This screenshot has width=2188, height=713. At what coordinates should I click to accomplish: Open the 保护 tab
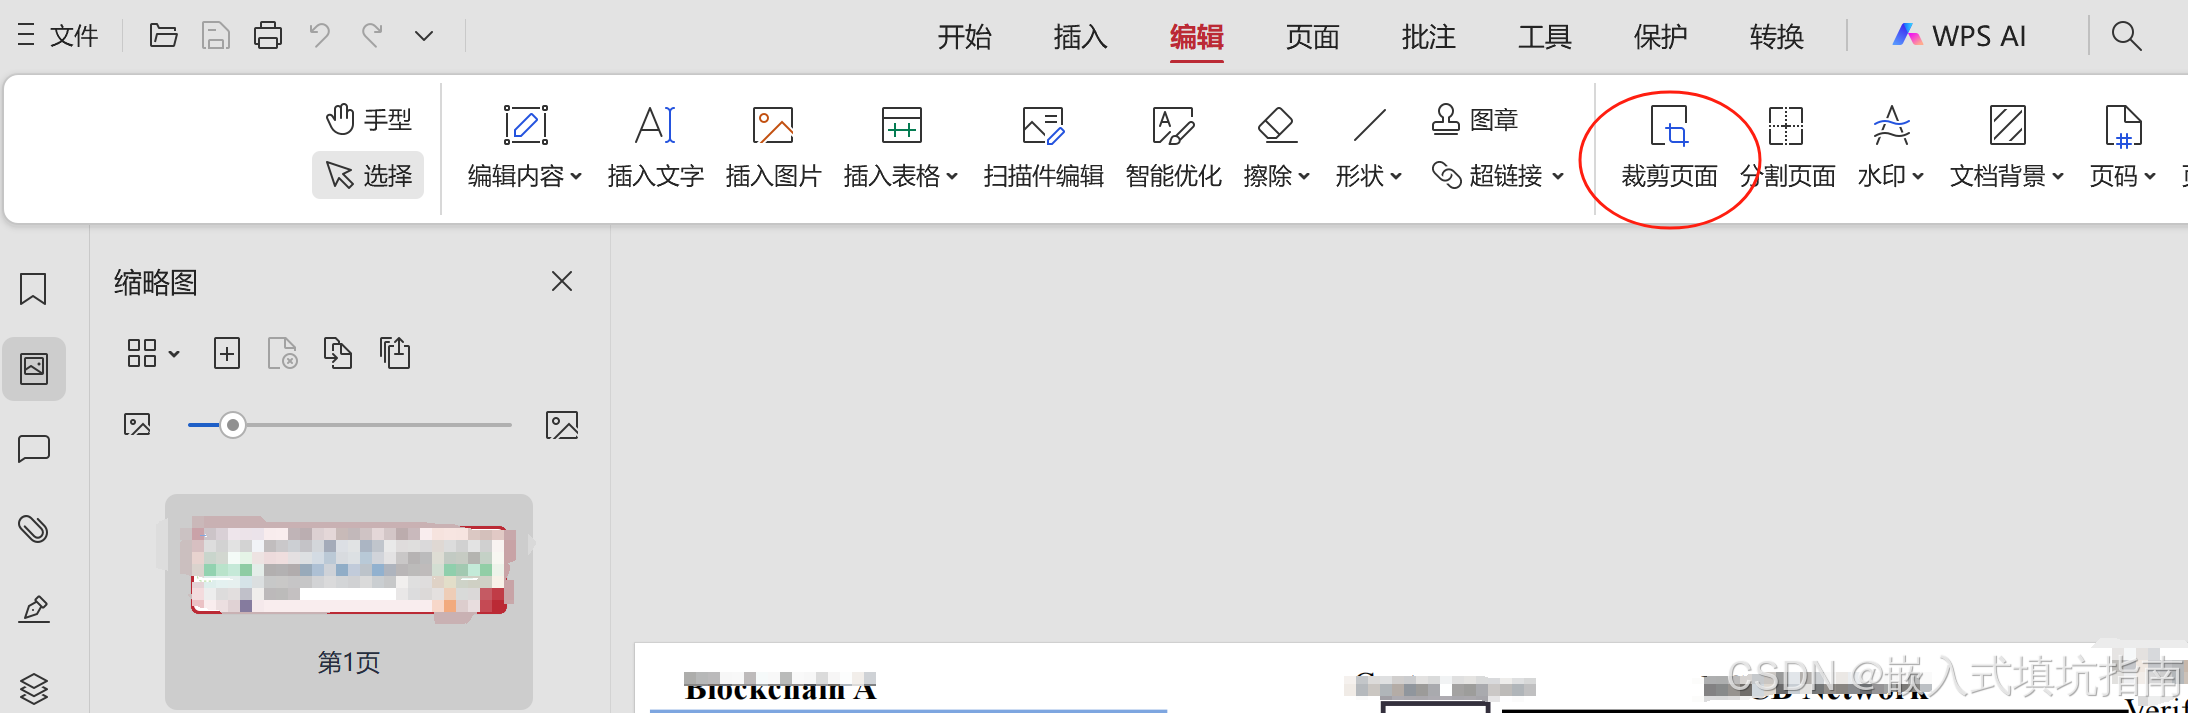click(x=1661, y=37)
